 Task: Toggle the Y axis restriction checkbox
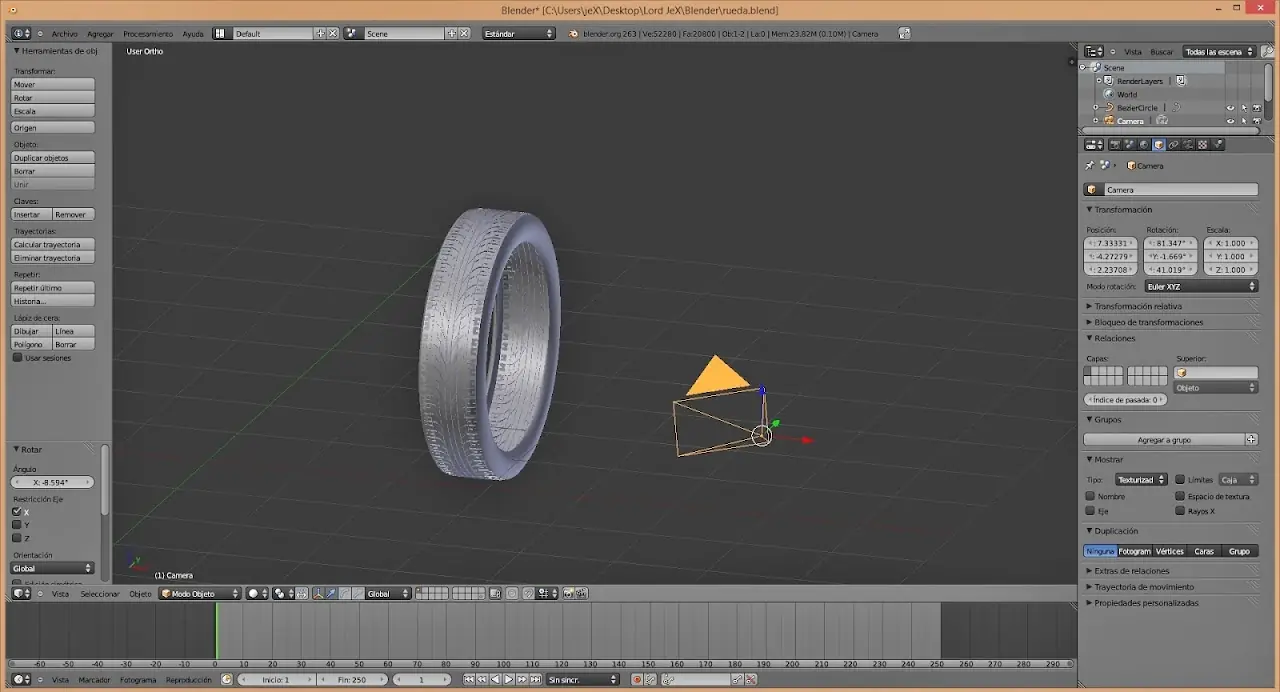(x=17, y=525)
